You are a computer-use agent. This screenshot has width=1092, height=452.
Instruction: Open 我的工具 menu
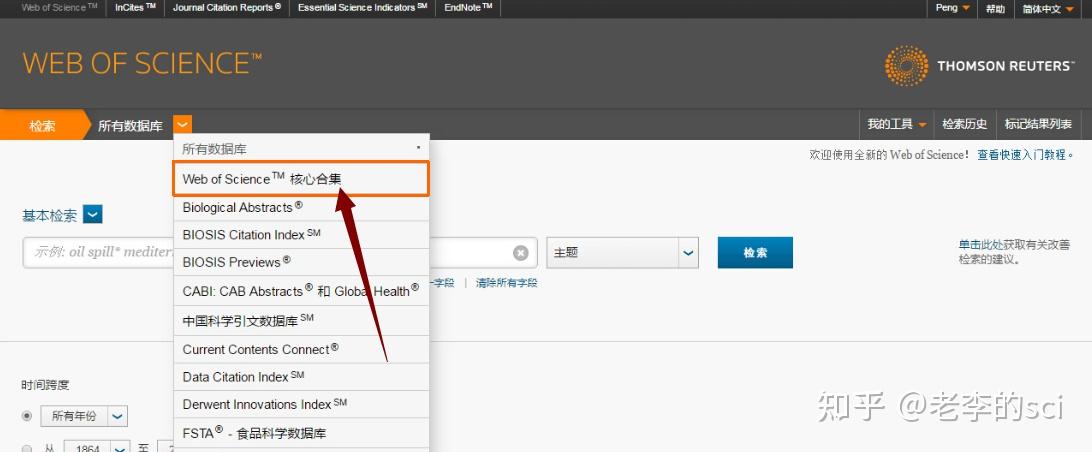tap(896, 125)
